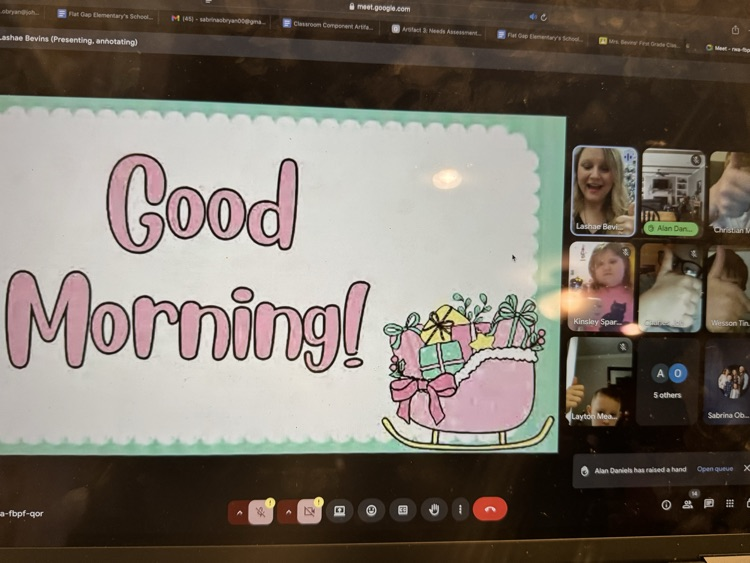Screen dimensions: 750x563
Task: Open the Activities grid icon
Action: 730,504
